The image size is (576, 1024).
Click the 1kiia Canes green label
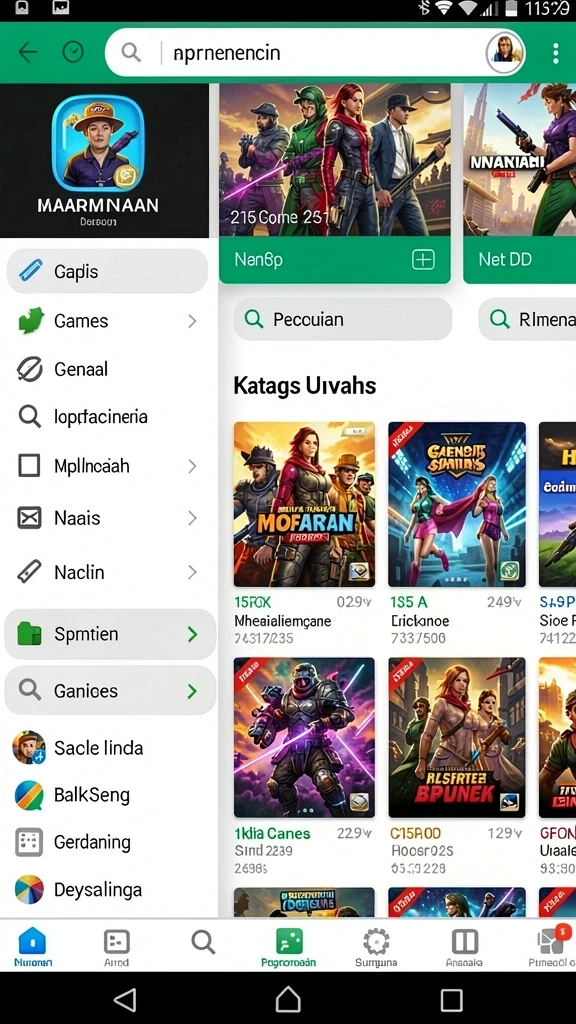point(272,833)
